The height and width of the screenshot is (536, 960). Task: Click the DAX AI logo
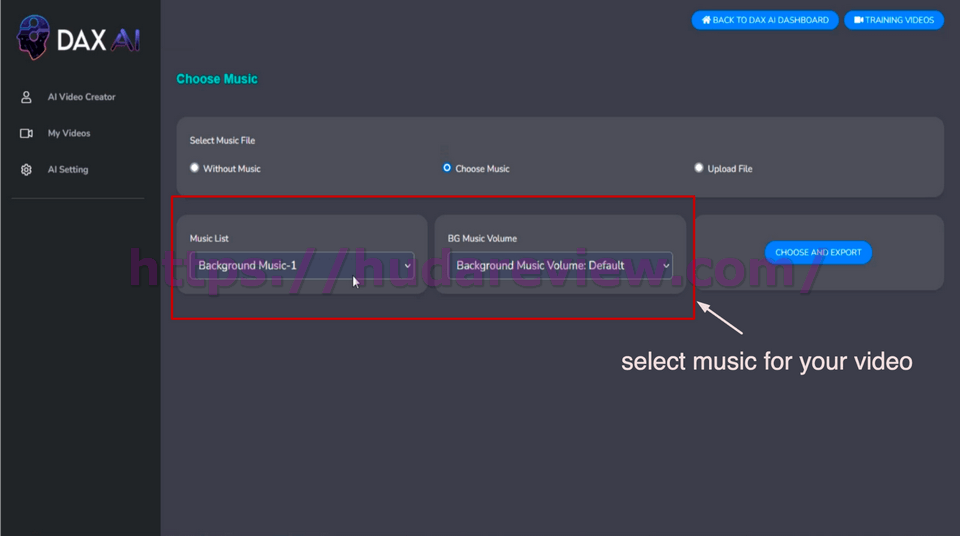[79, 39]
